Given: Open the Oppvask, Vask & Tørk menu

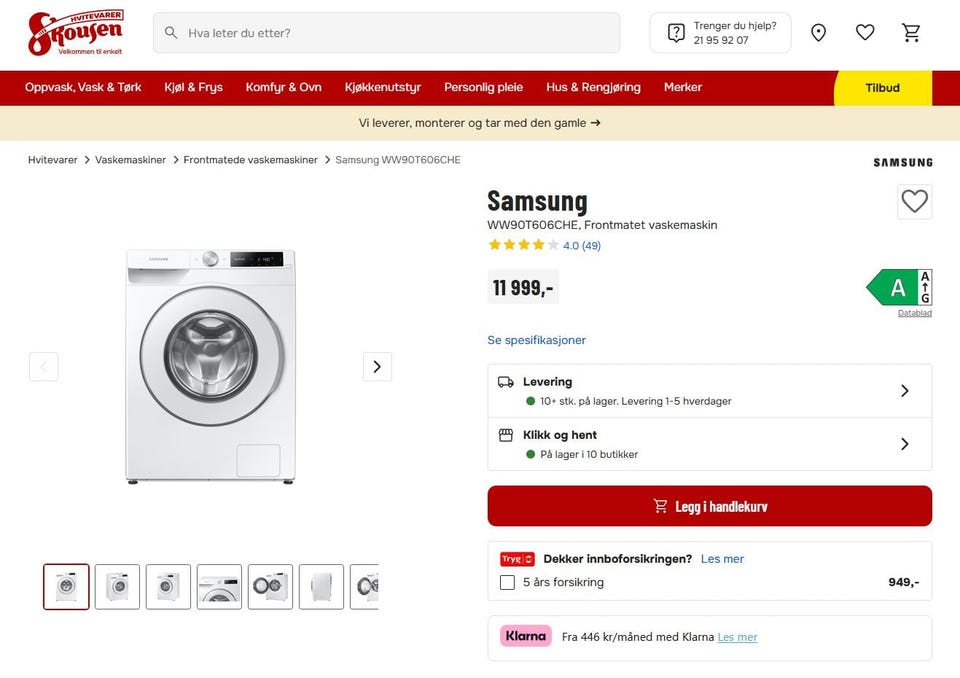Looking at the screenshot, I should (x=83, y=87).
